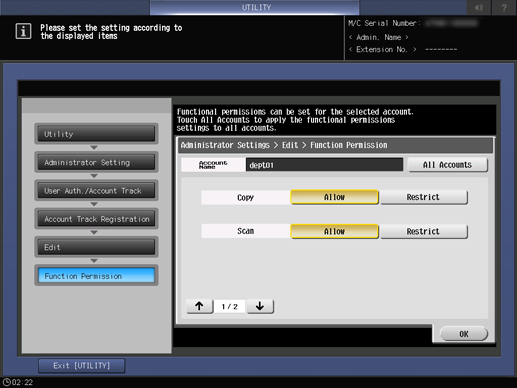Confirm settings with the OK button
This screenshot has width=517, height=388.
pos(464,334)
